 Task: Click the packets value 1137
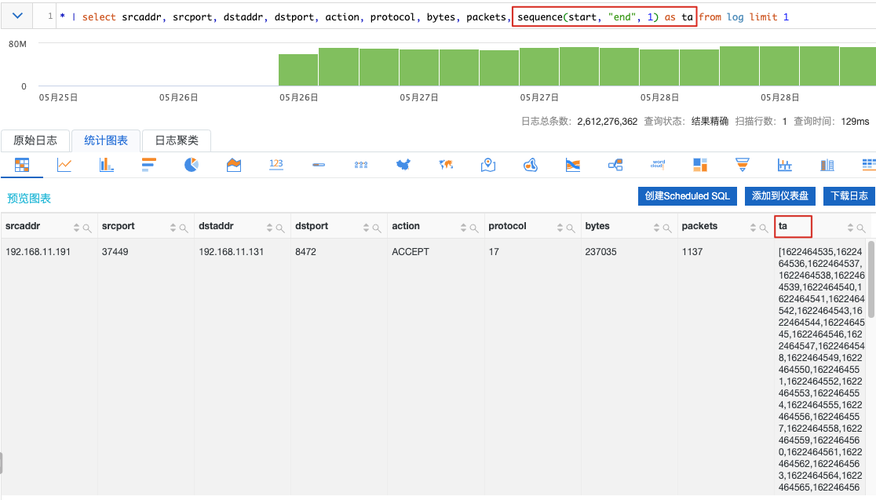pyautogui.click(x=692, y=252)
